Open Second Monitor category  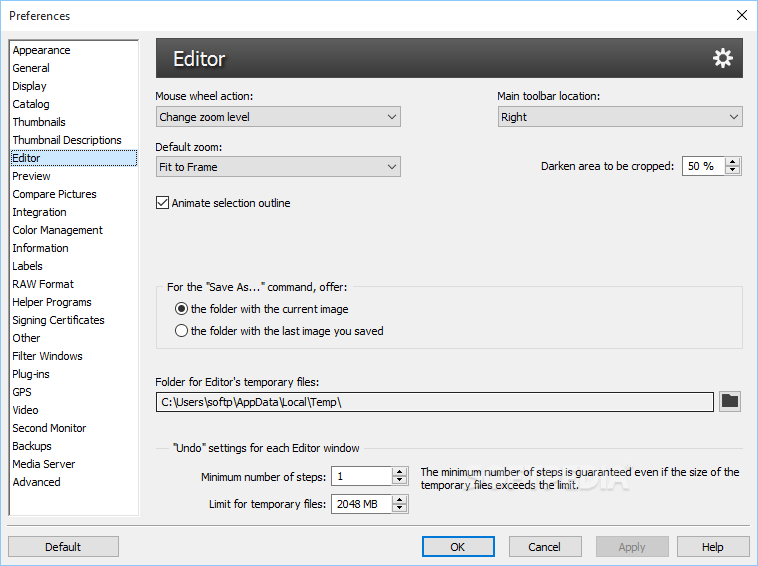click(x=49, y=428)
